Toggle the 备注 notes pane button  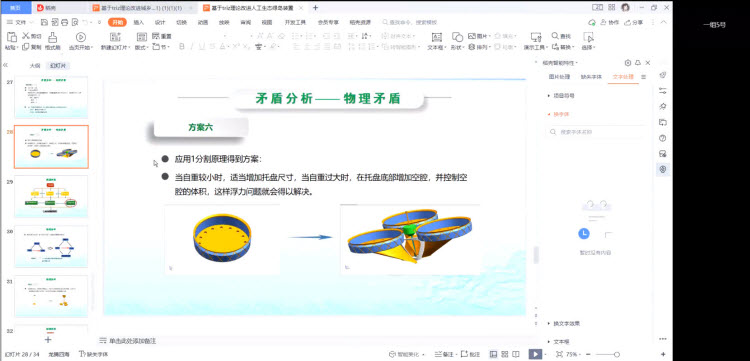[x=444, y=354]
